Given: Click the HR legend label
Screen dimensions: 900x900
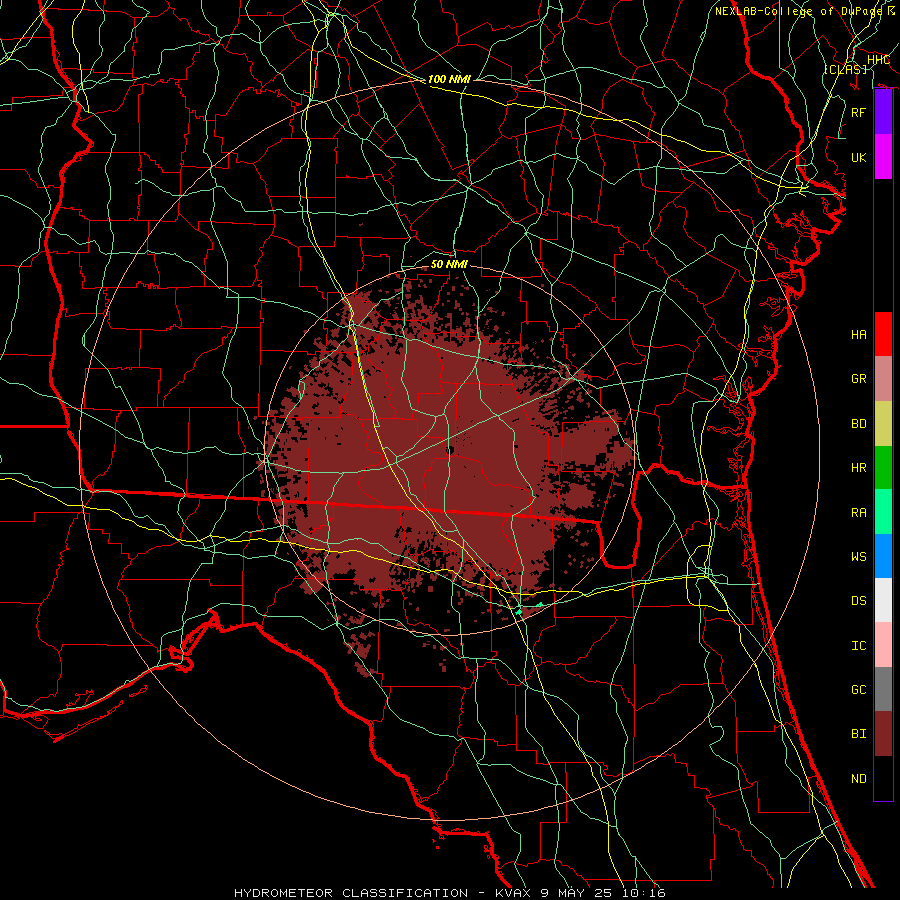Looking at the screenshot, I should click(859, 468).
